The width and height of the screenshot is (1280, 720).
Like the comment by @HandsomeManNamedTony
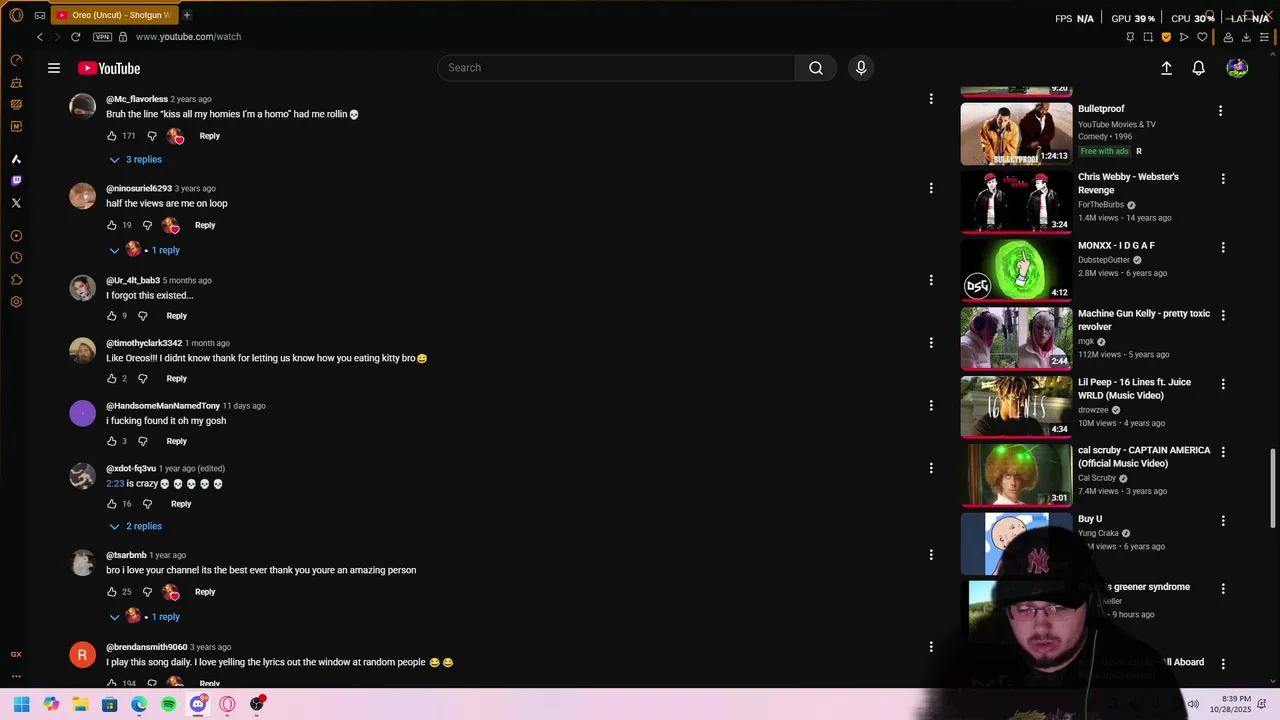(112, 441)
